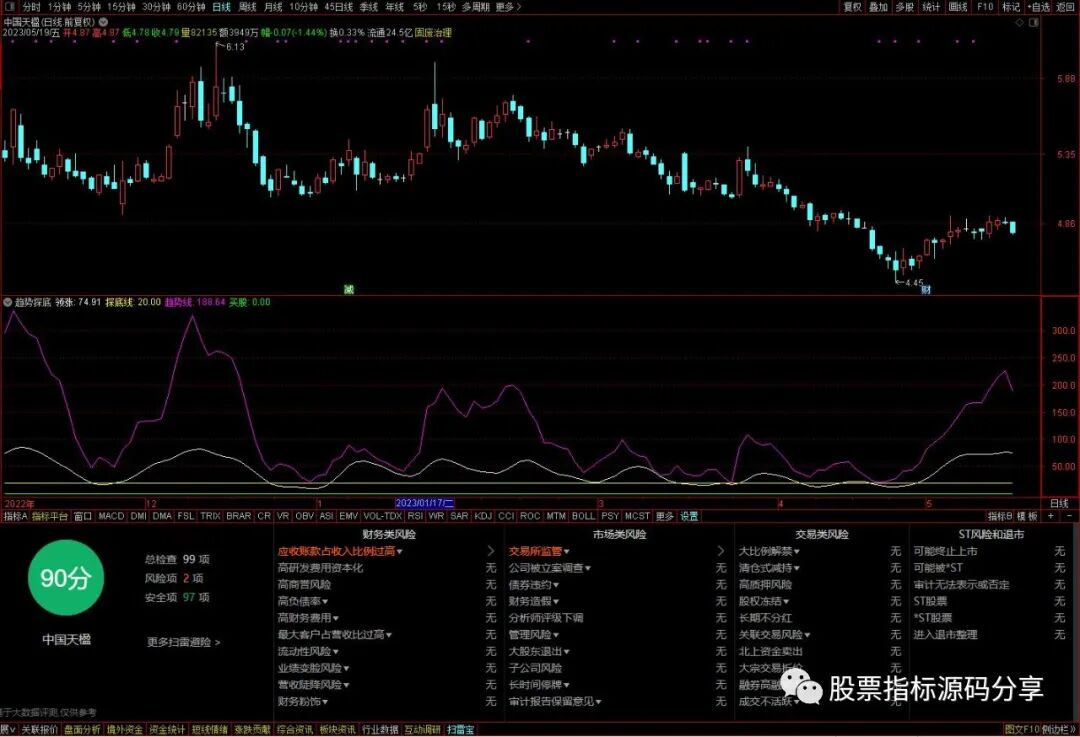Expand the 交易所监管 risk item
This screenshot has height=737, width=1080.
(x=539, y=551)
